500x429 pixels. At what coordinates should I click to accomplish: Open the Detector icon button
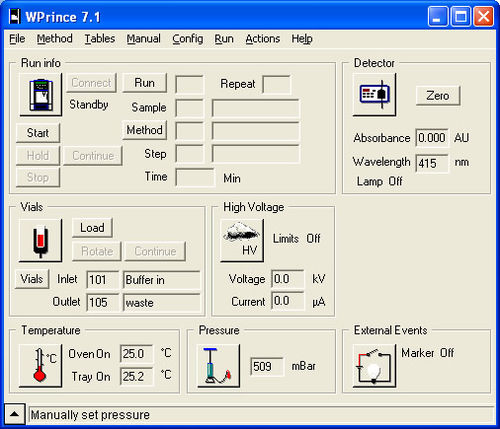374,95
